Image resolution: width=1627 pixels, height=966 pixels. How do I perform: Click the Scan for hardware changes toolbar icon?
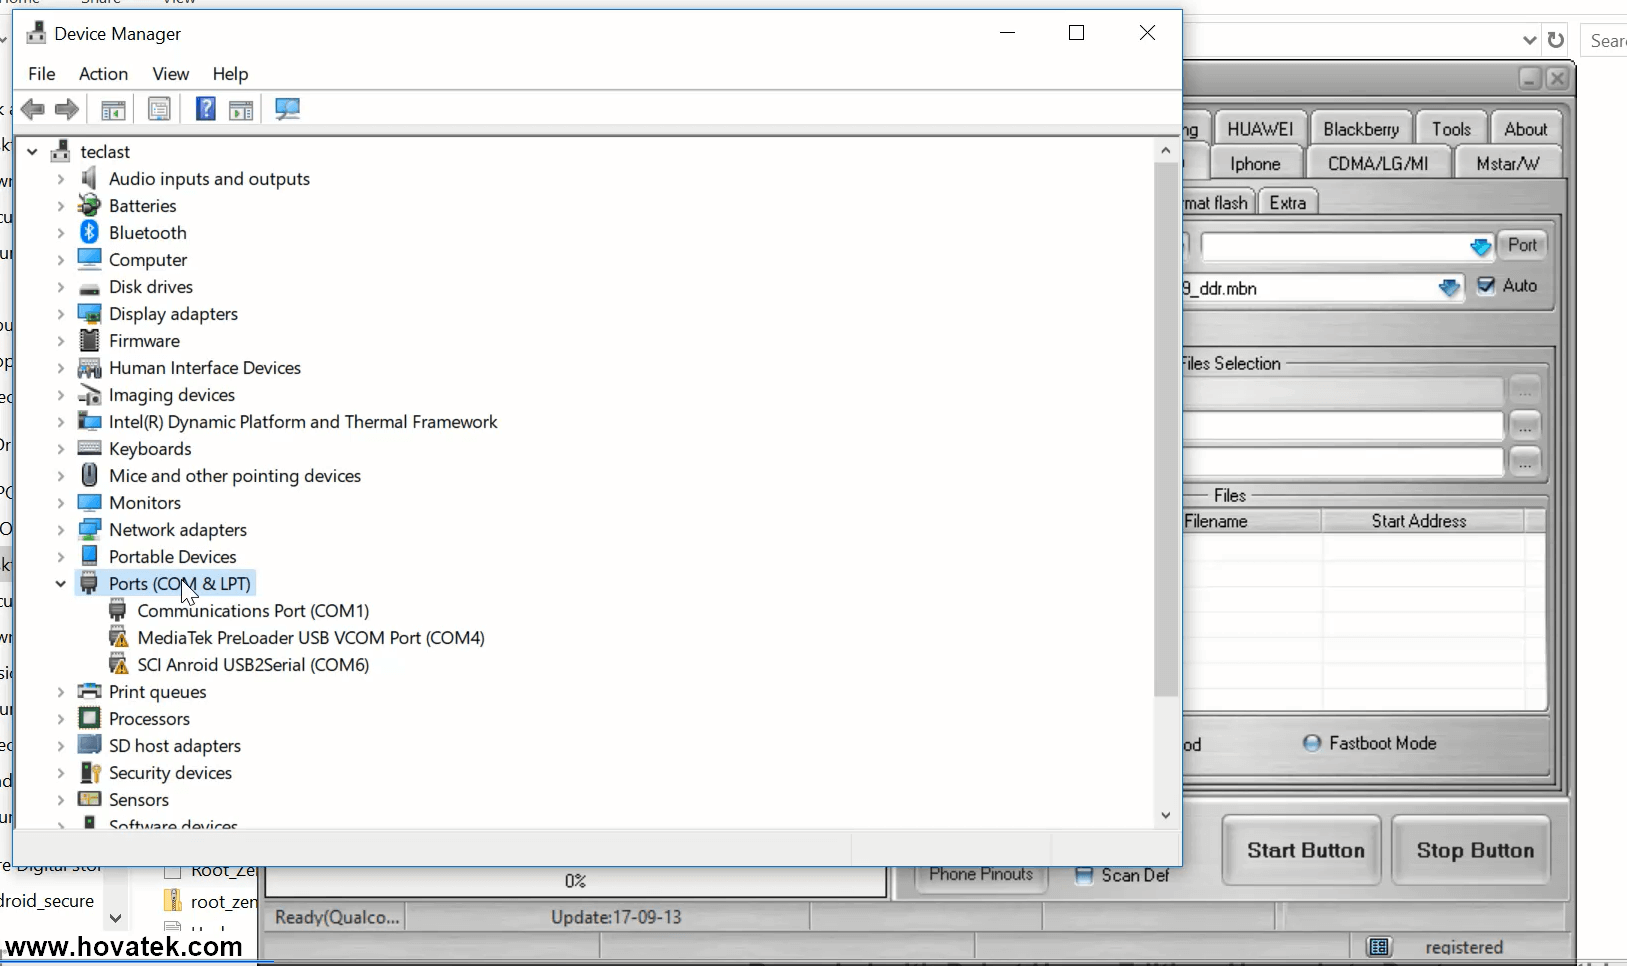241,109
